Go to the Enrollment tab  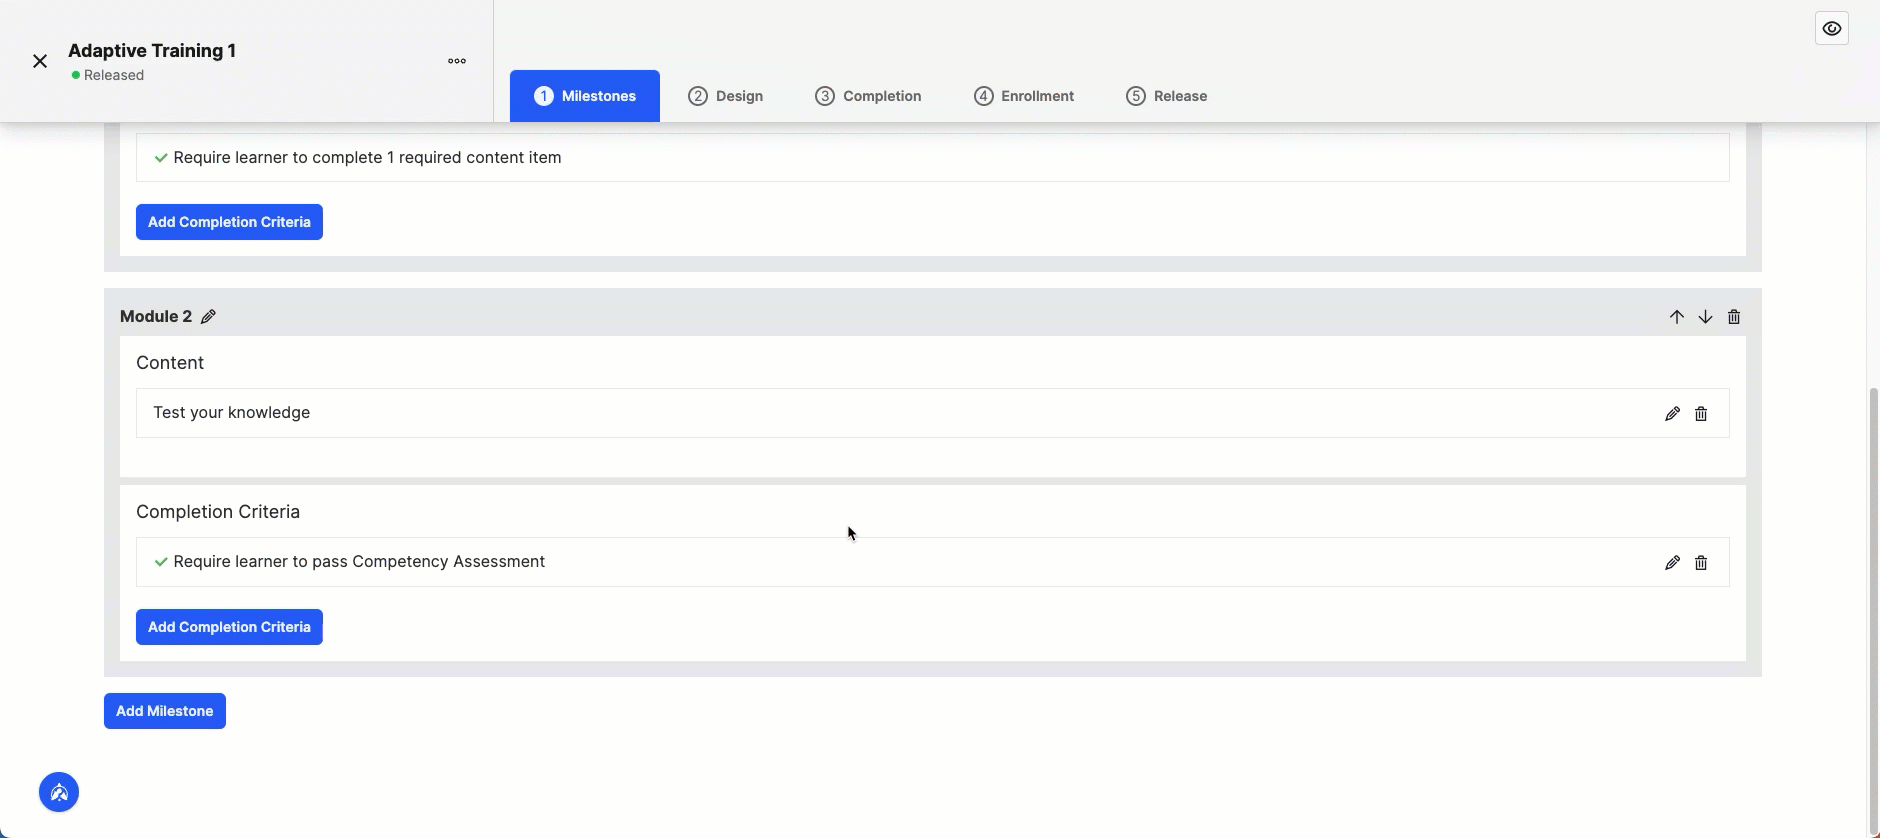(1024, 96)
